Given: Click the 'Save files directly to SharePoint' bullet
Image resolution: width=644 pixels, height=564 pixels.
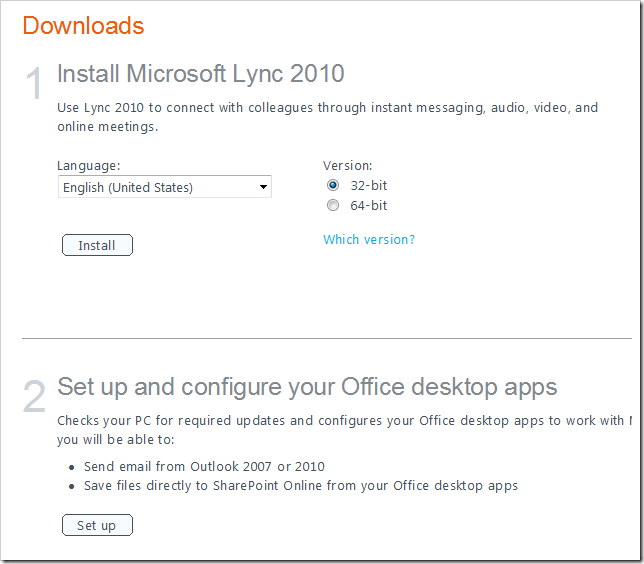Looking at the screenshot, I should click(x=300, y=486).
